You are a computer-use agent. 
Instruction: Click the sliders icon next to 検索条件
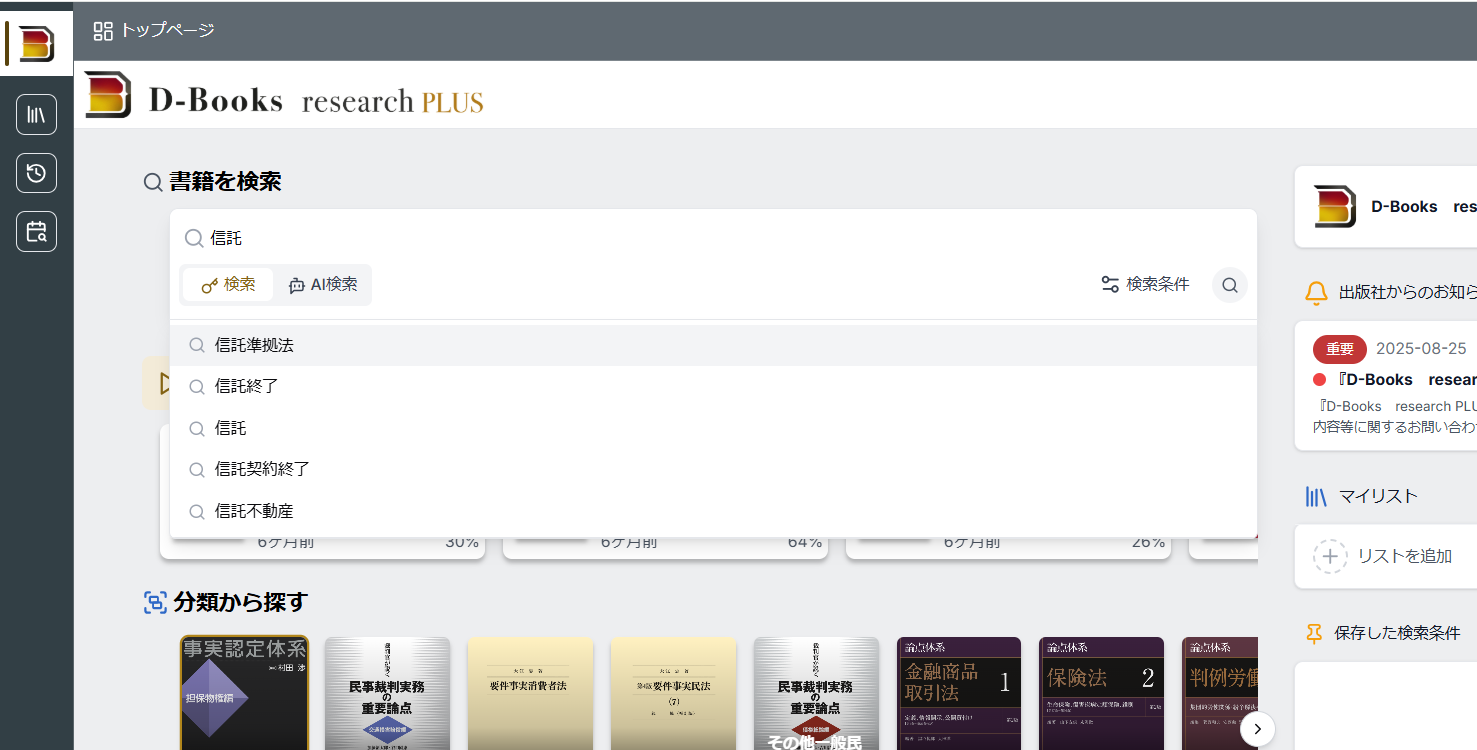tap(1110, 285)
